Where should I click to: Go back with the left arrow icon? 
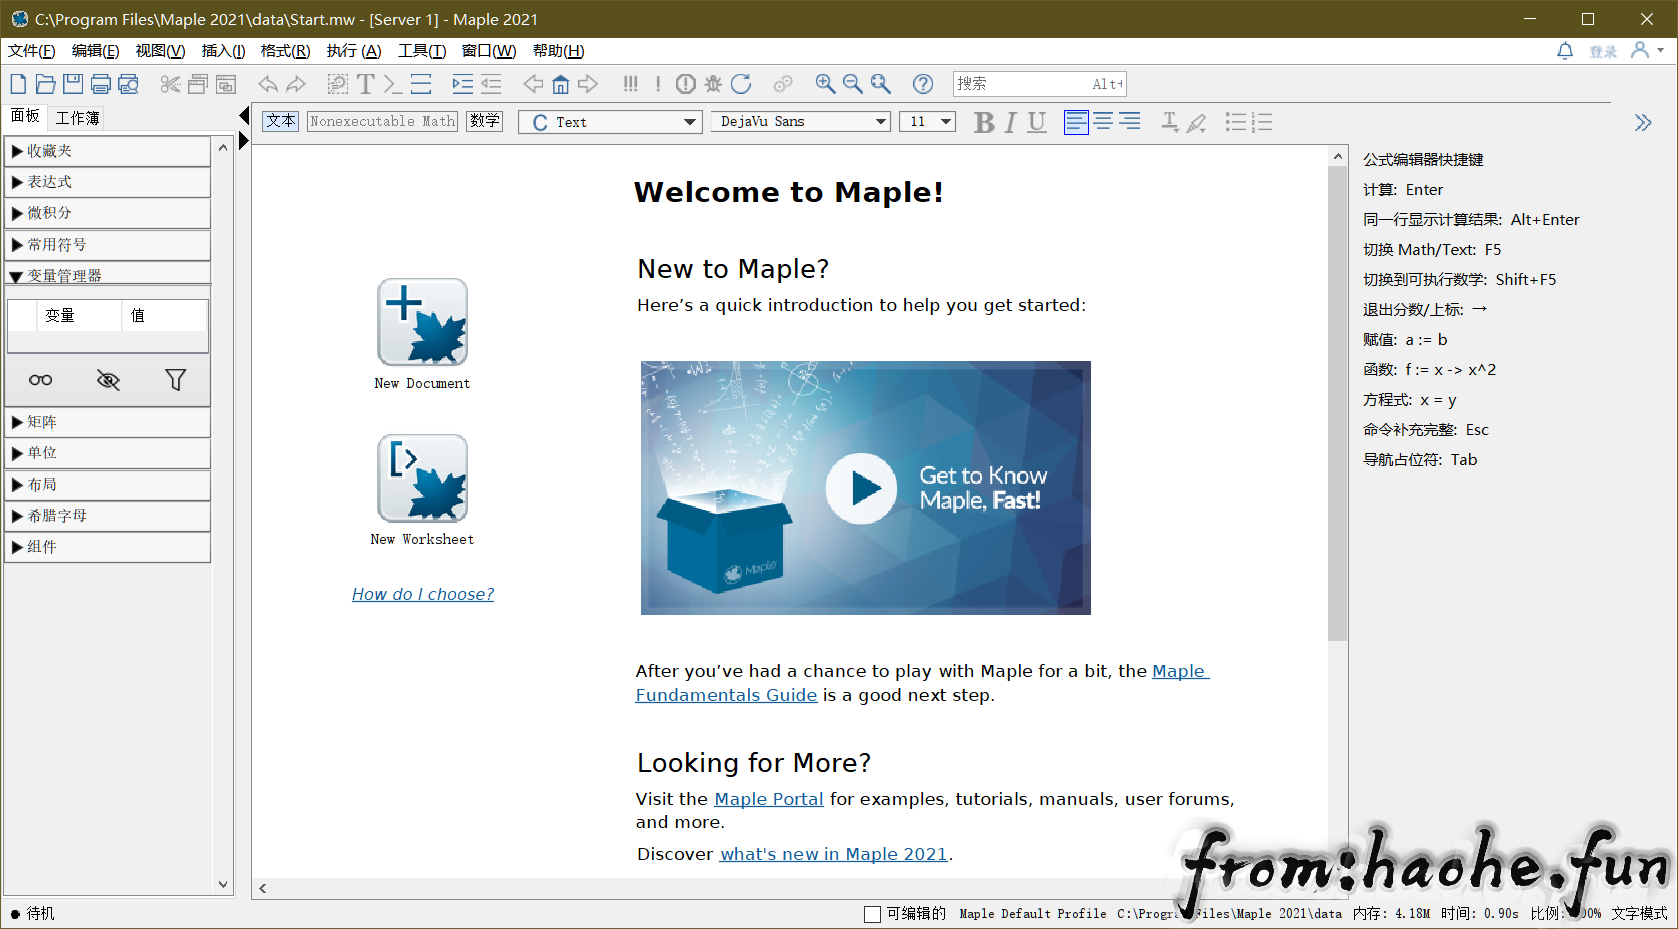coord(533,84)
